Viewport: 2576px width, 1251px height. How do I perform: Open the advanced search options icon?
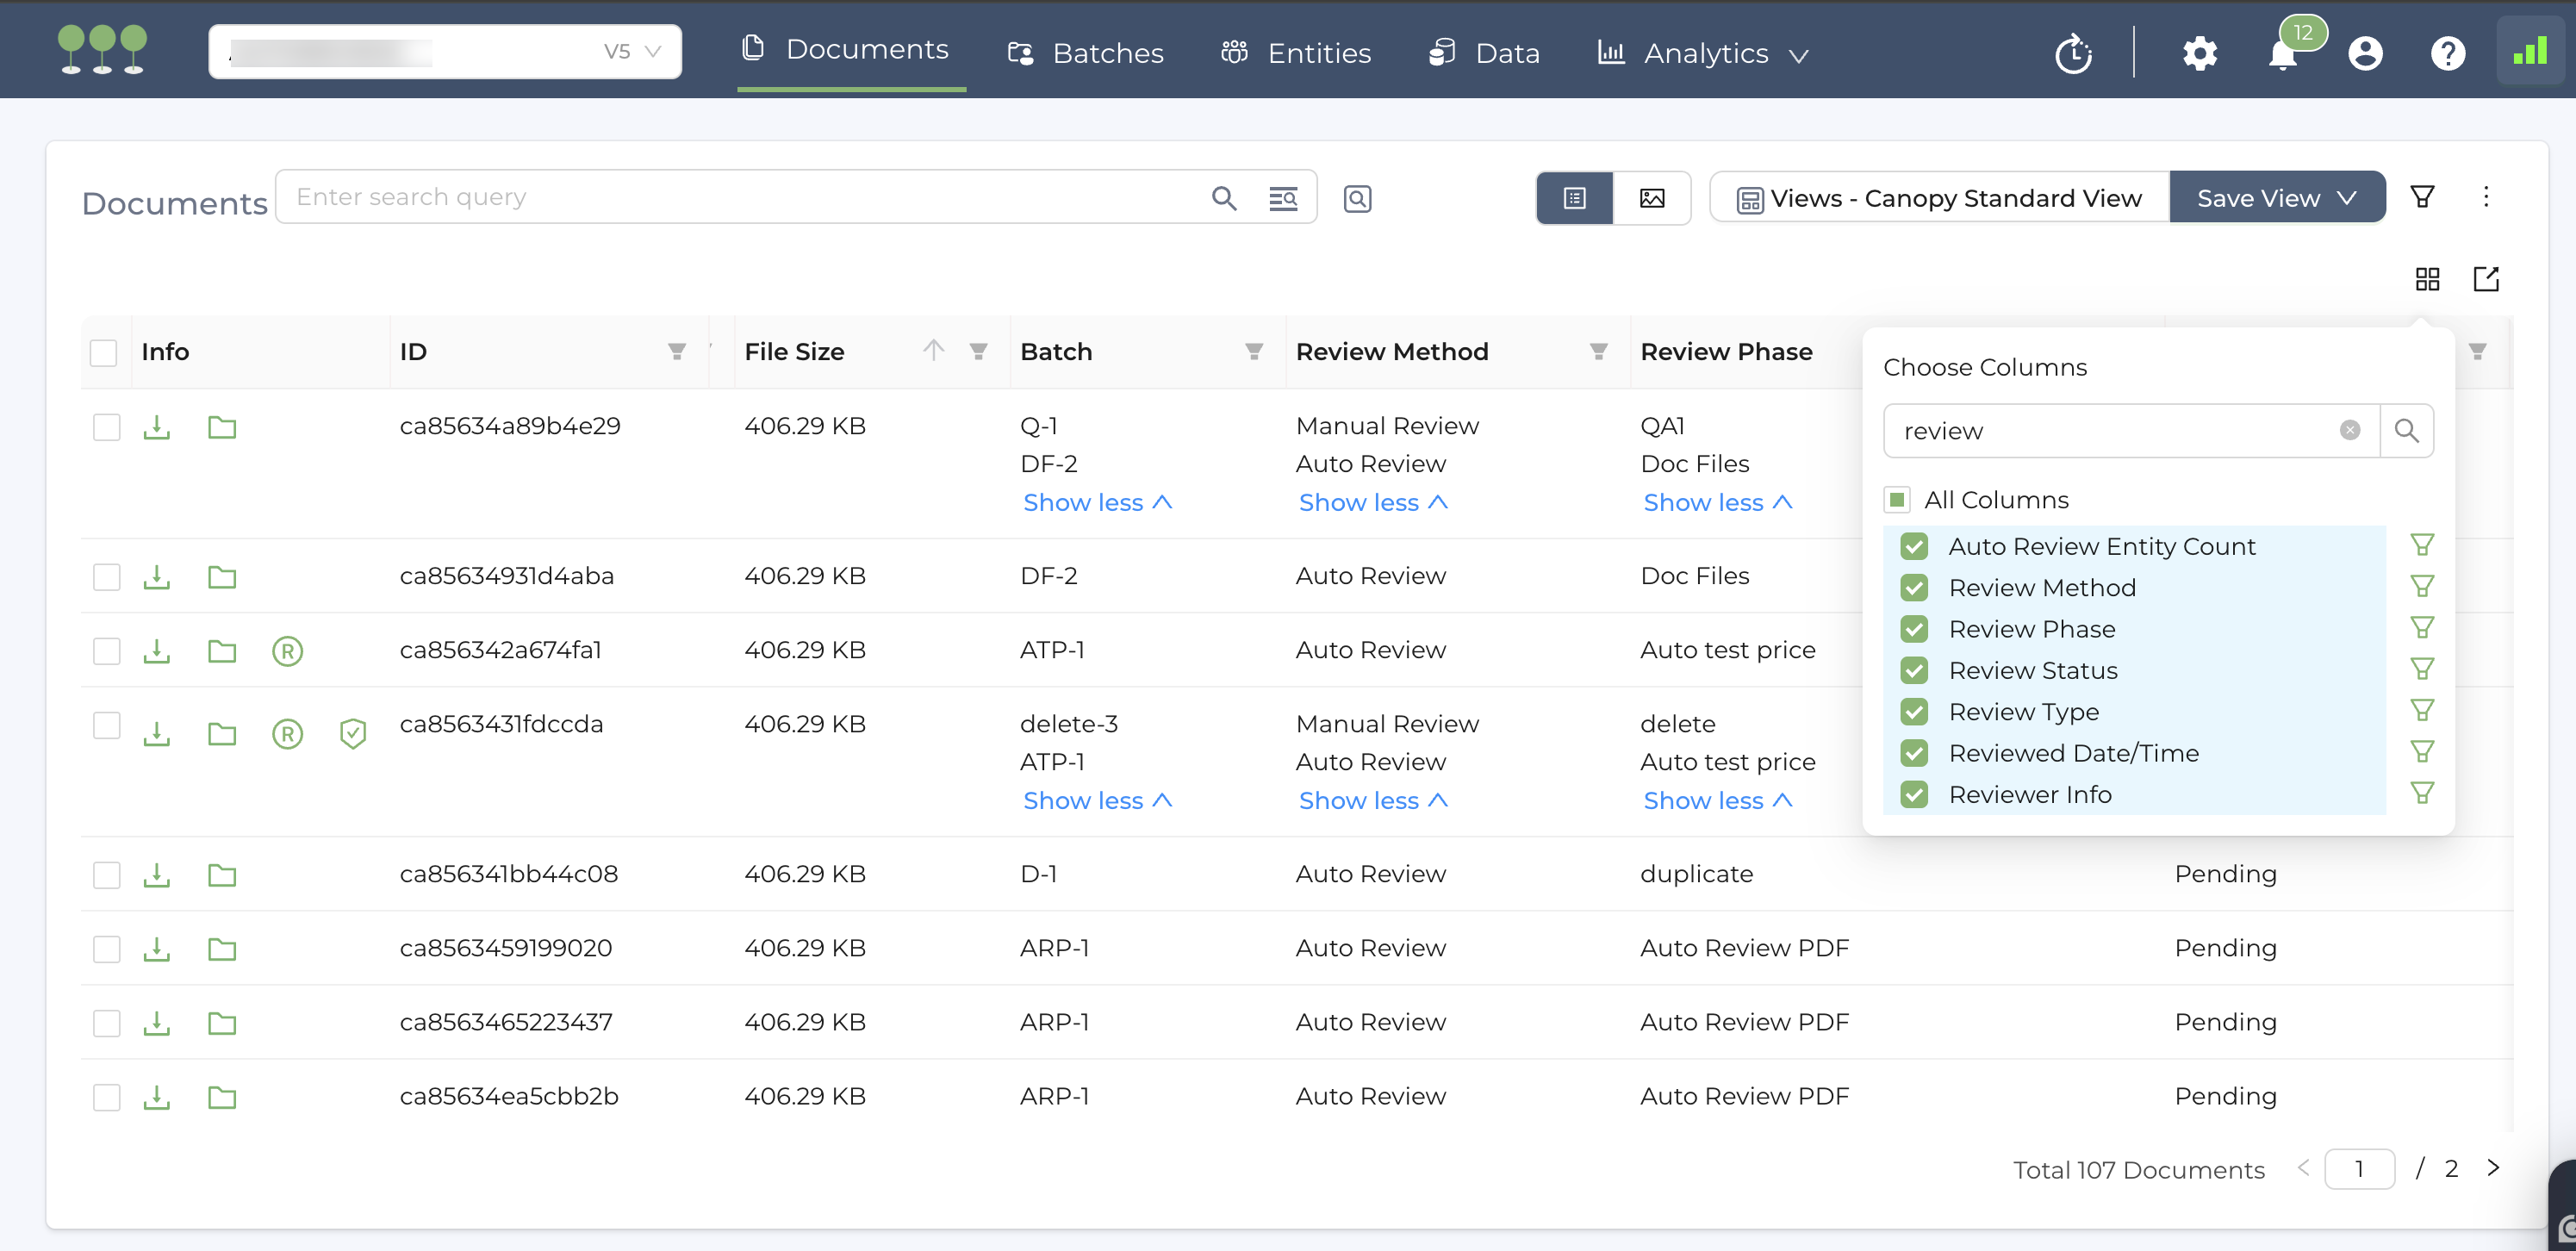[x=1283, y=198]
